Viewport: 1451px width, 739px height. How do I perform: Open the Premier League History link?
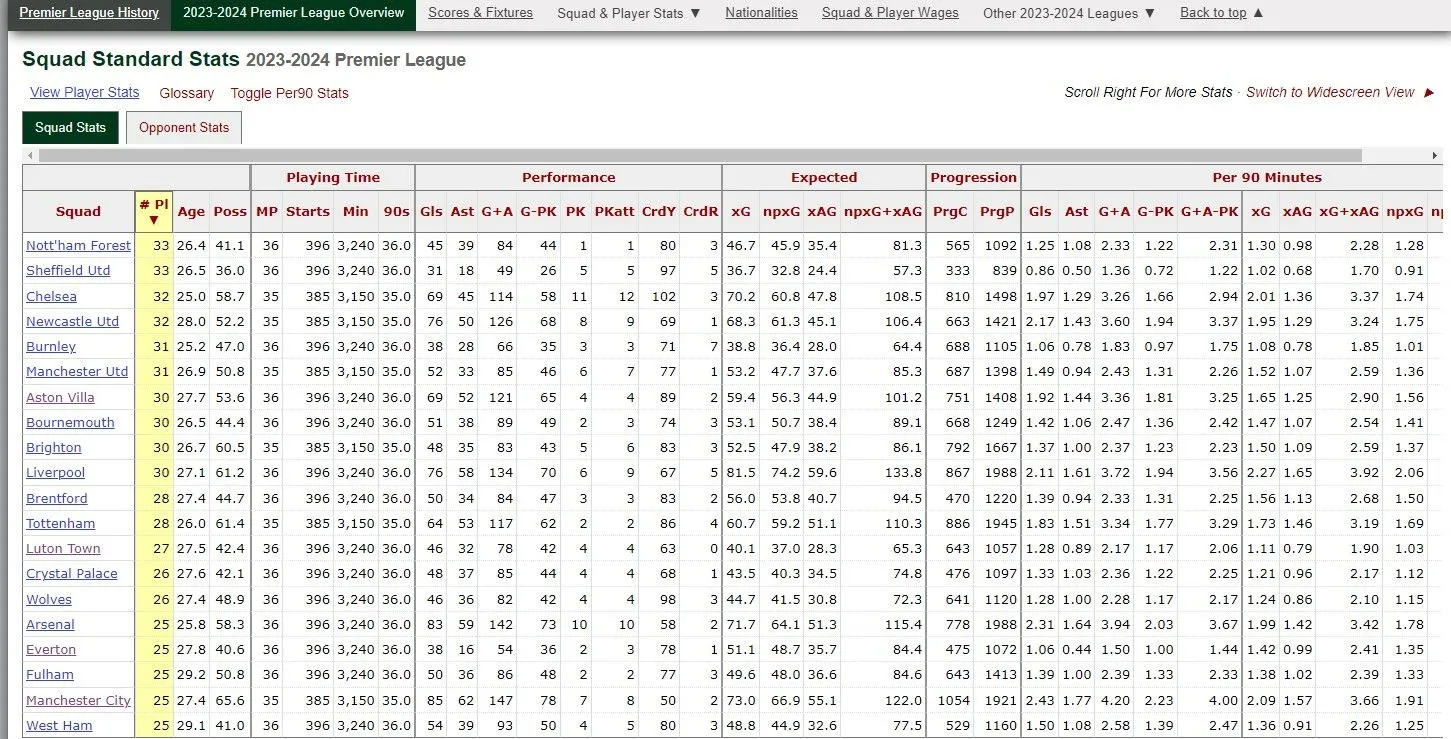[x=89, y=13]
